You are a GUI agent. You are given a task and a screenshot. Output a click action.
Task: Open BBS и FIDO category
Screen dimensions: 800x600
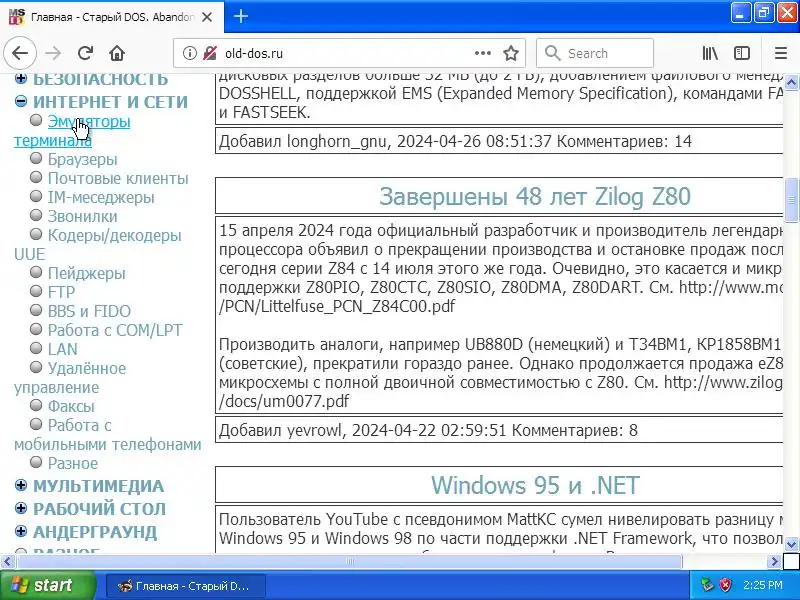pos(89,311)
